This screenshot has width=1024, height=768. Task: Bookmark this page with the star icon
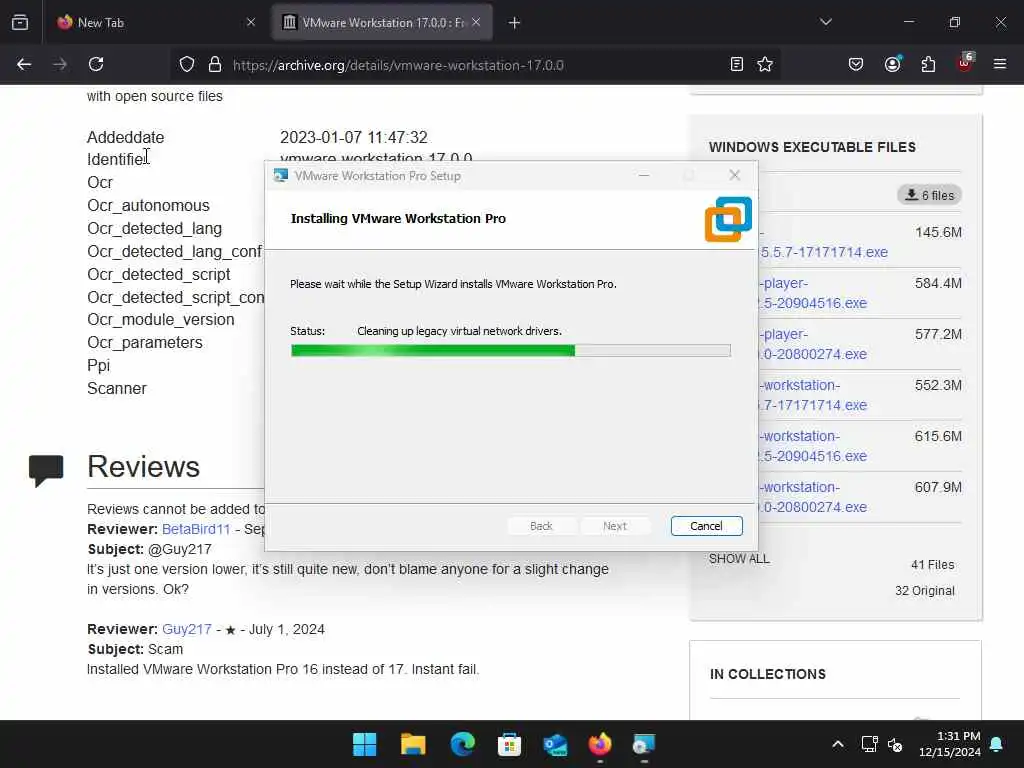tap(765, 64)
